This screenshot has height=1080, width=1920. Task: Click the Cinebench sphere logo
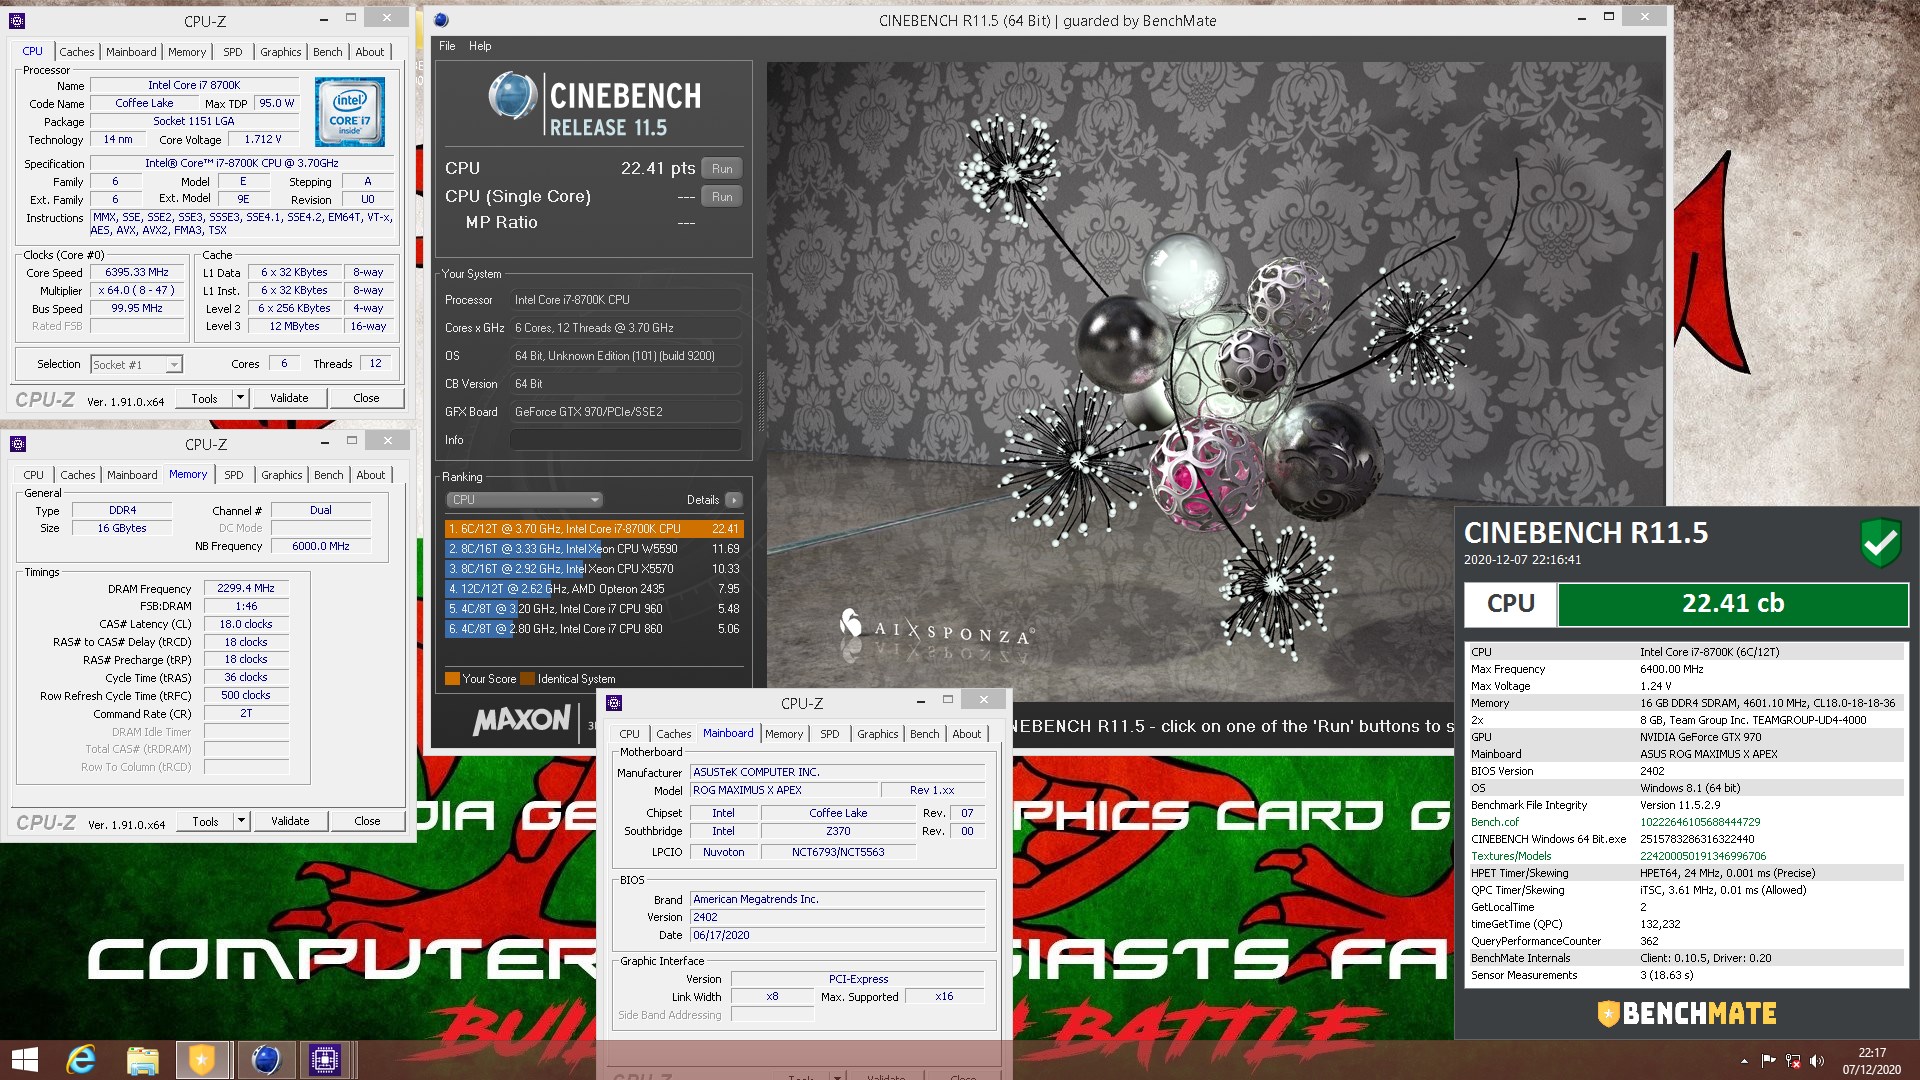513,96
